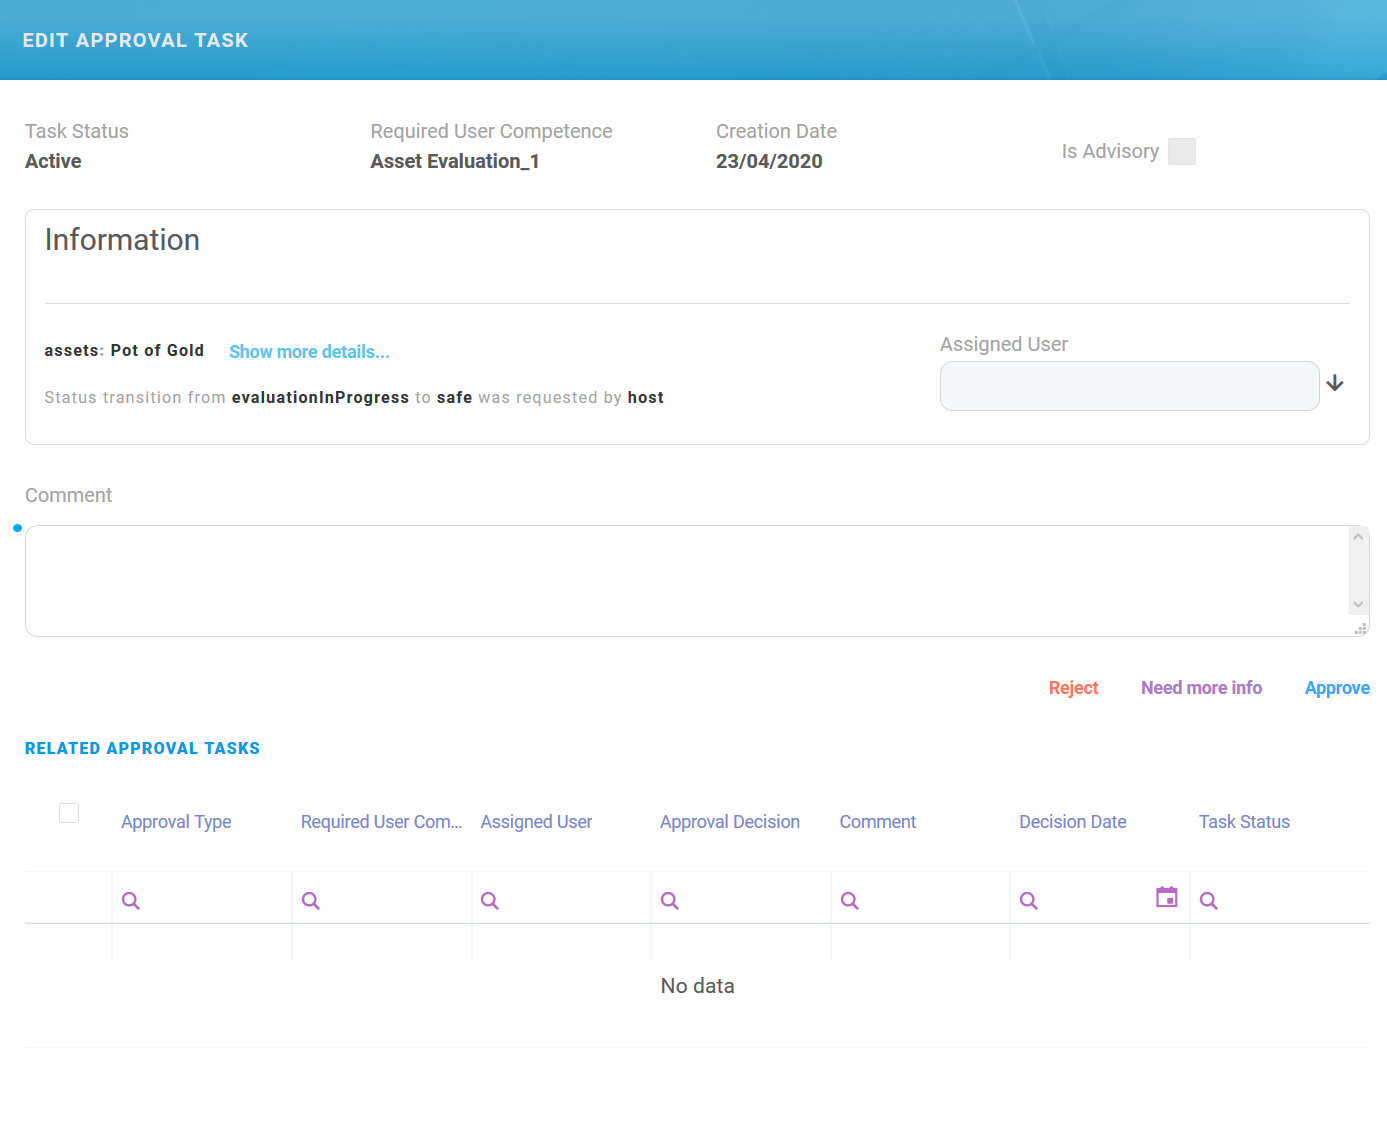Open the Assigned User dropdown arrow
This screenshot has width=1387, height=1145.
(1336, 383)
